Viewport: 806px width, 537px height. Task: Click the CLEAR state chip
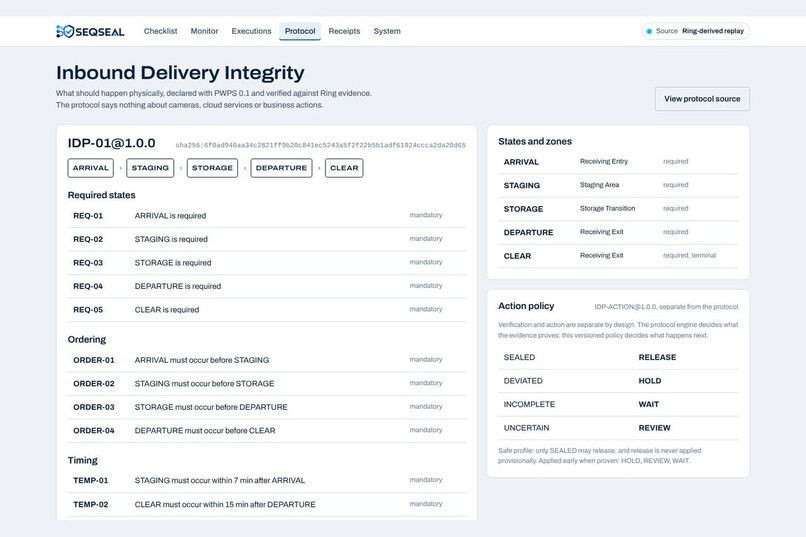[344, 168]
